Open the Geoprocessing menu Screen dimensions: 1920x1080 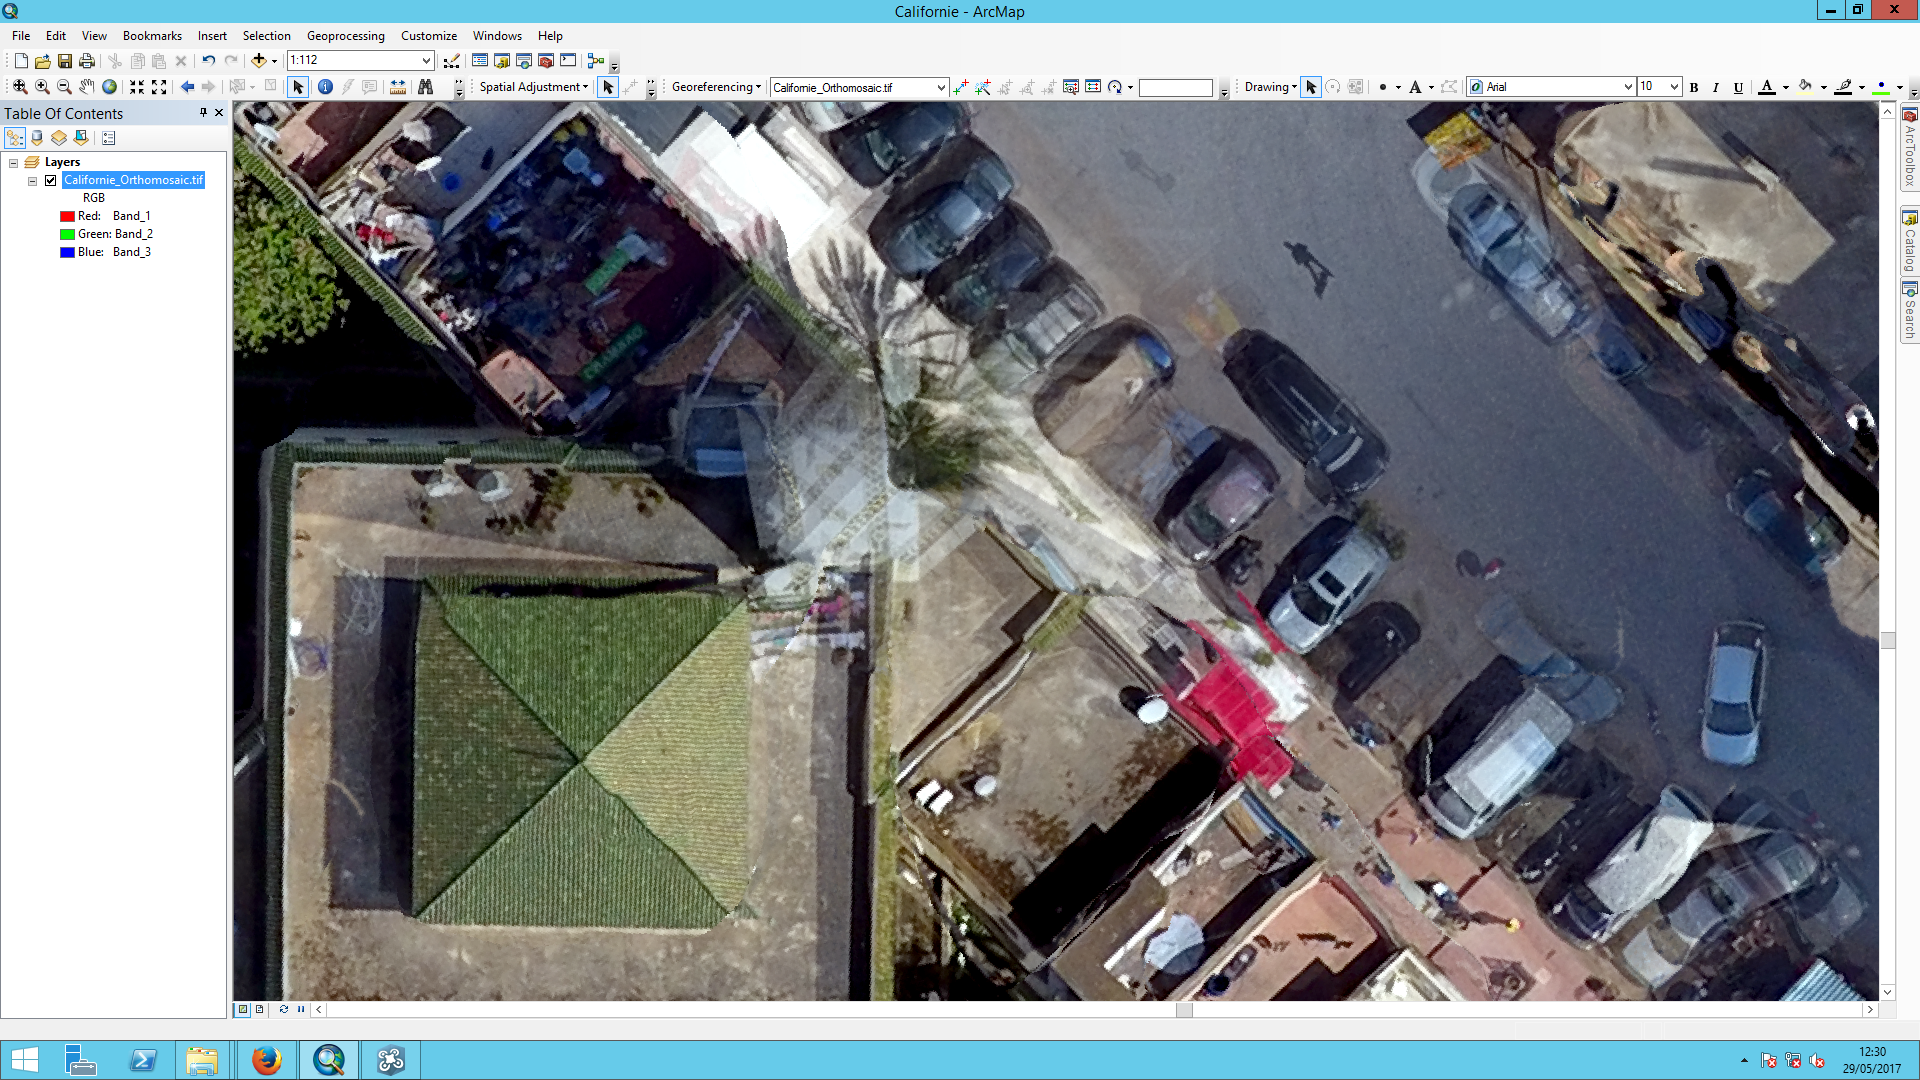(345, 36)
